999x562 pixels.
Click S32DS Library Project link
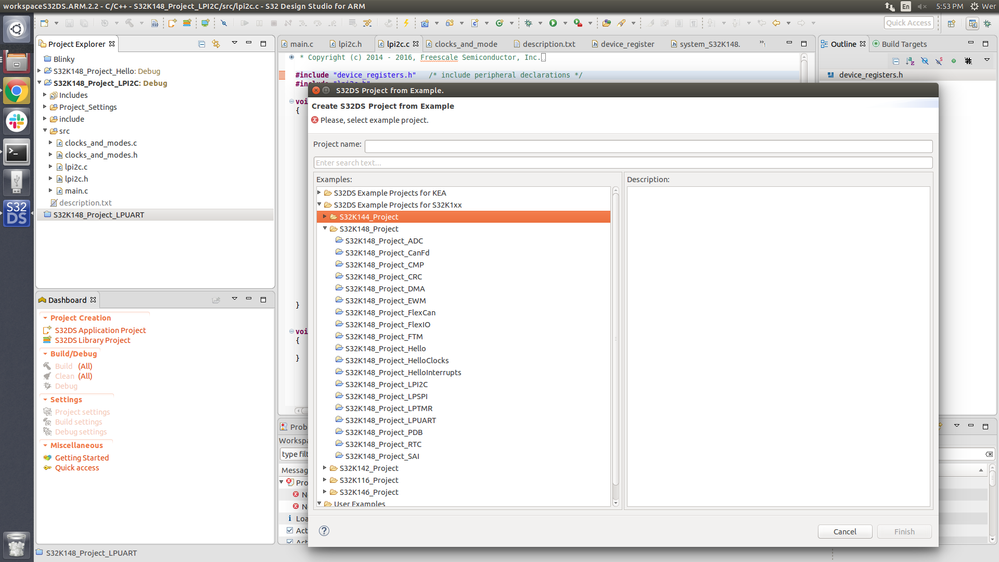tap(92, 340)
